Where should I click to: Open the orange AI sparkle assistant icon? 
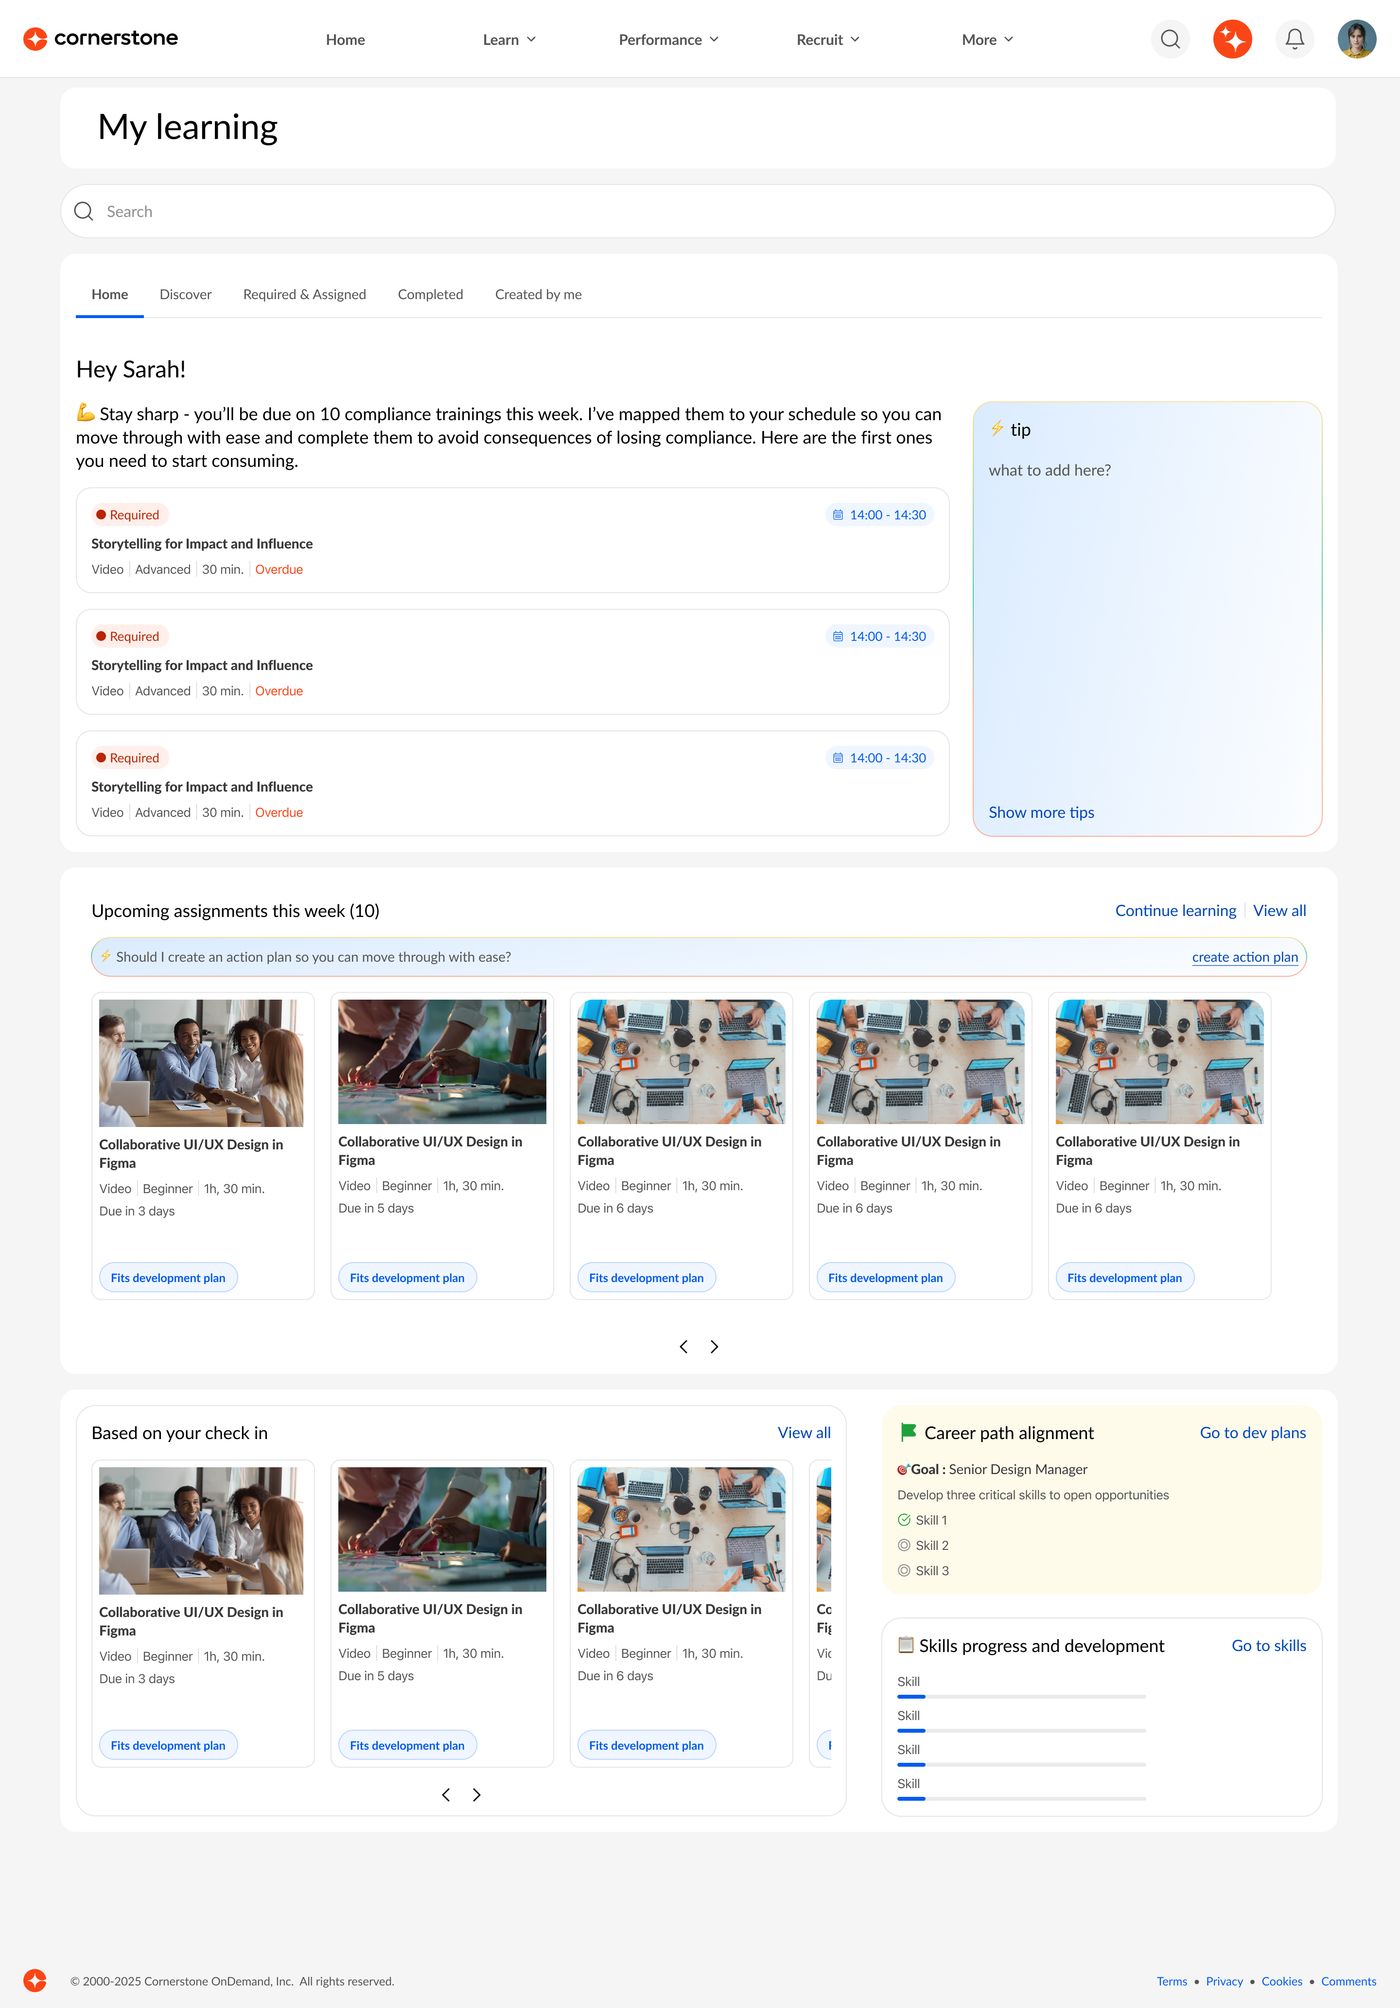1232,39
